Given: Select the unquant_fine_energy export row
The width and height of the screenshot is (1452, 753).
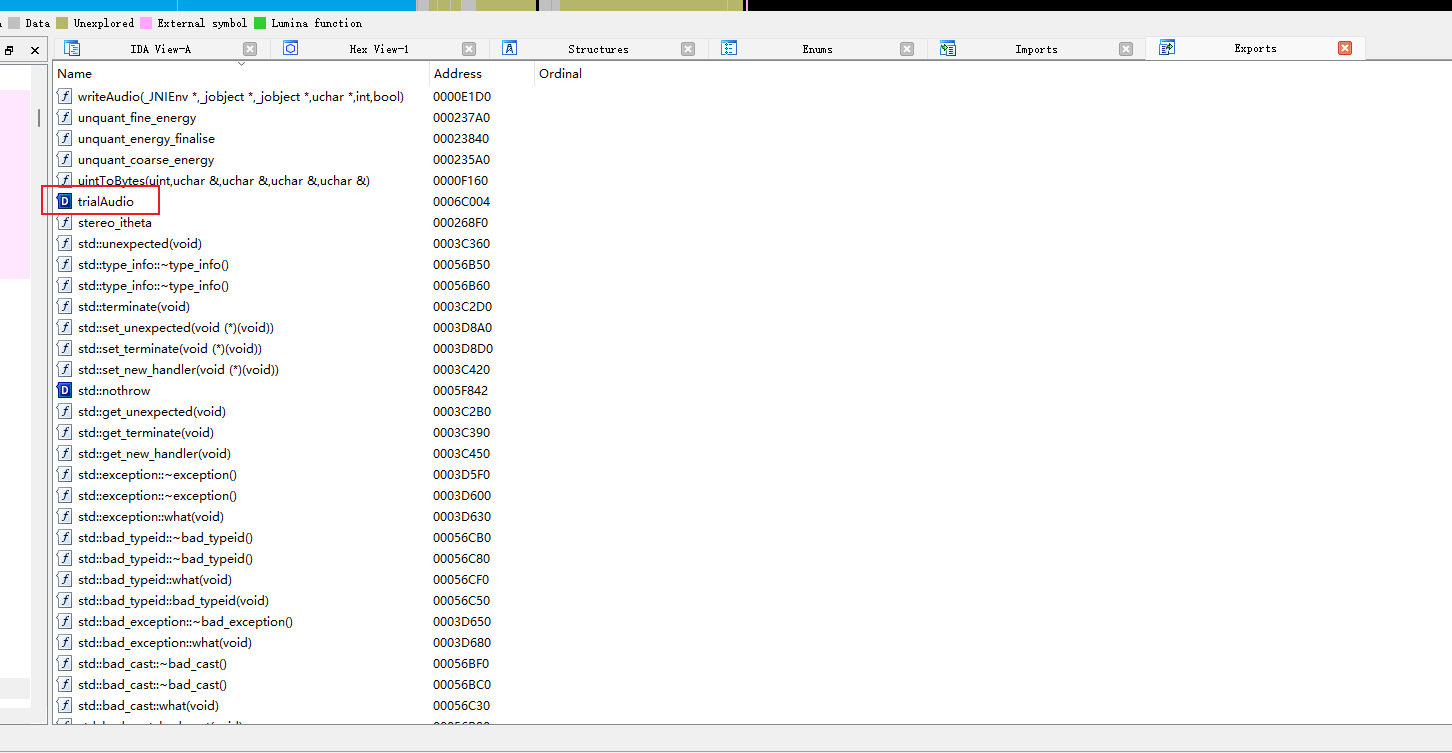Looking at the screenshot, I should tap(137, 118).
